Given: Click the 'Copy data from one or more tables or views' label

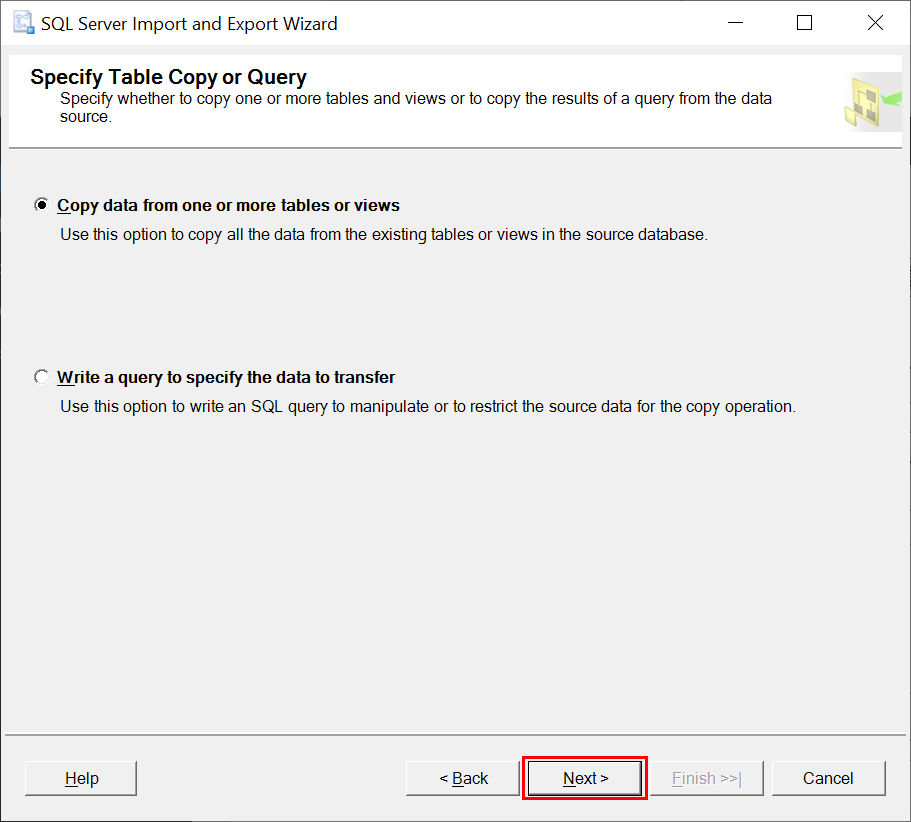Looking at the screenshot, I should (x=228, y=206).
